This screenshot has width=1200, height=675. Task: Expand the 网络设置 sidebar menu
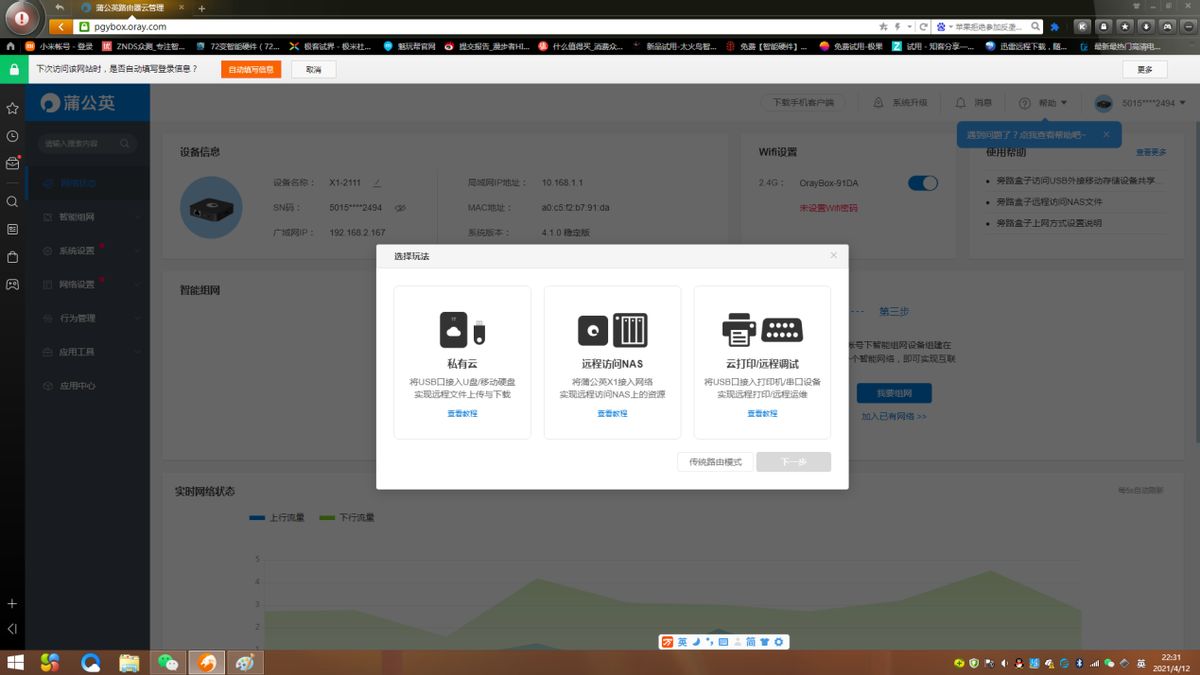(x=87, y=285)
